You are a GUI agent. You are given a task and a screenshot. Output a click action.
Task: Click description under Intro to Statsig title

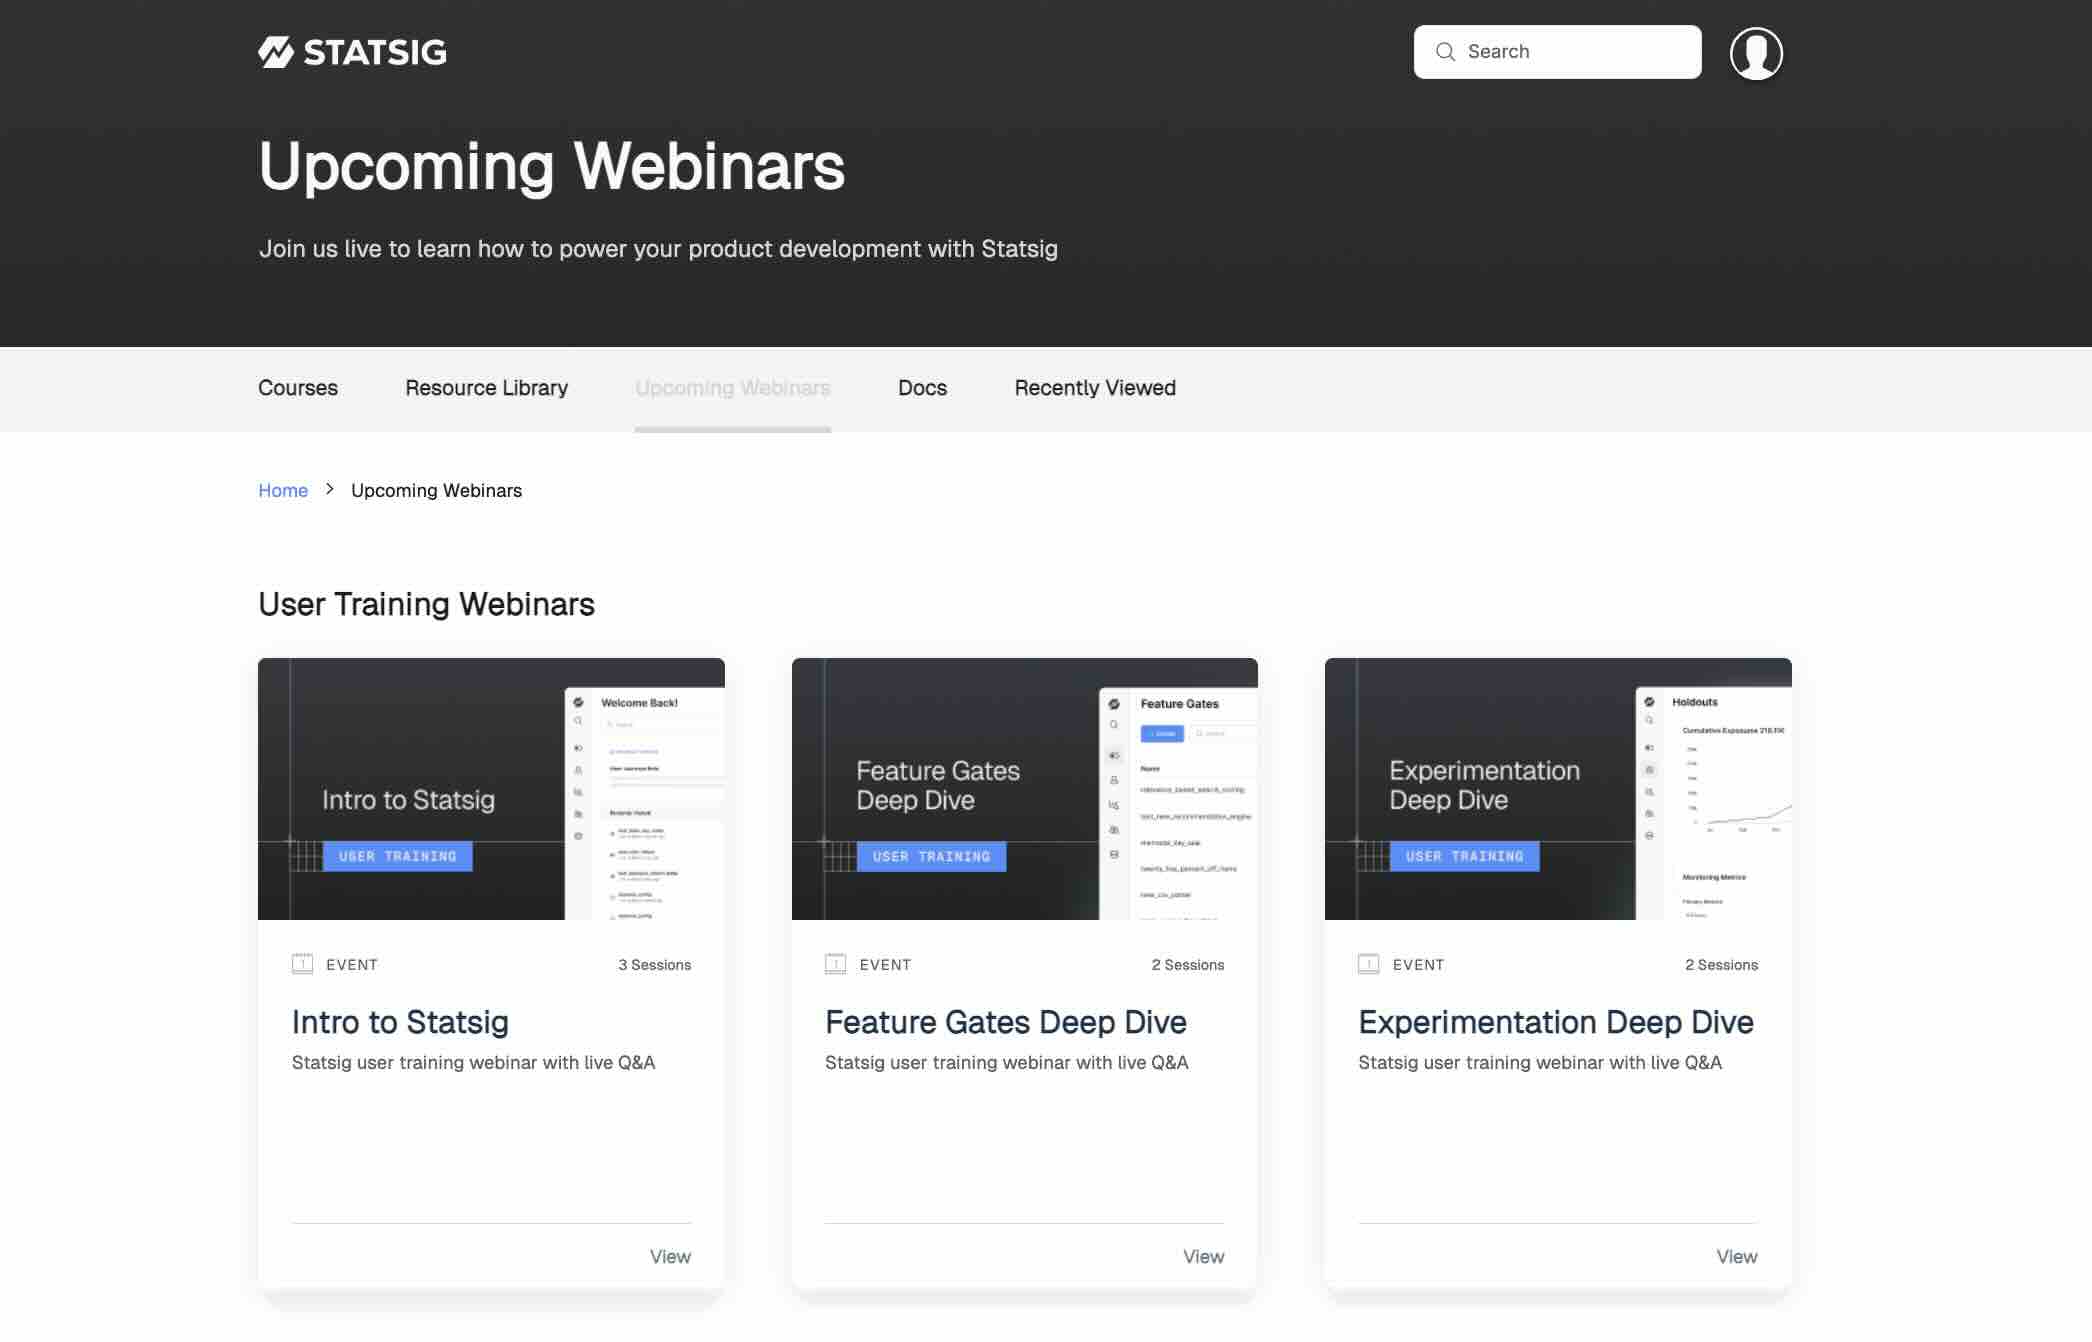[473, 1063]
